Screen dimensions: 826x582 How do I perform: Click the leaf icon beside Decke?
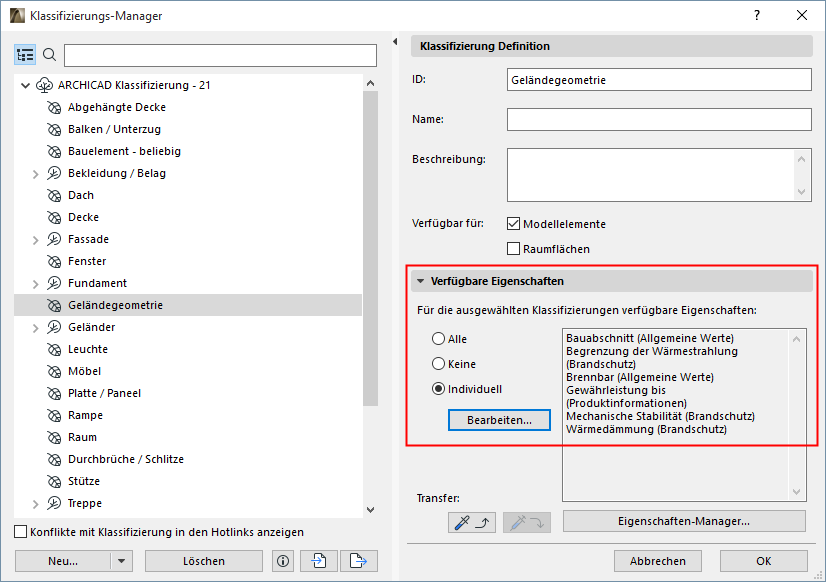pyautogui.click(x=54, y=218)
